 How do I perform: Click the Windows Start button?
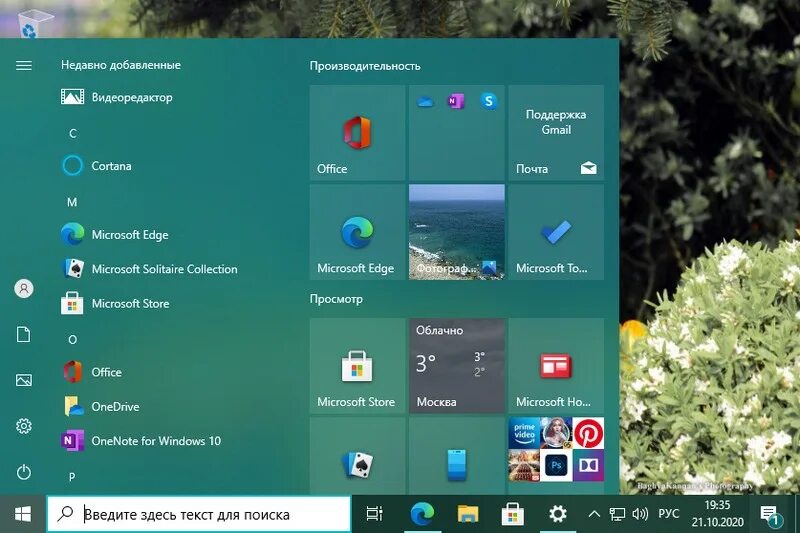pyautogui.click(x=23, y=514)
